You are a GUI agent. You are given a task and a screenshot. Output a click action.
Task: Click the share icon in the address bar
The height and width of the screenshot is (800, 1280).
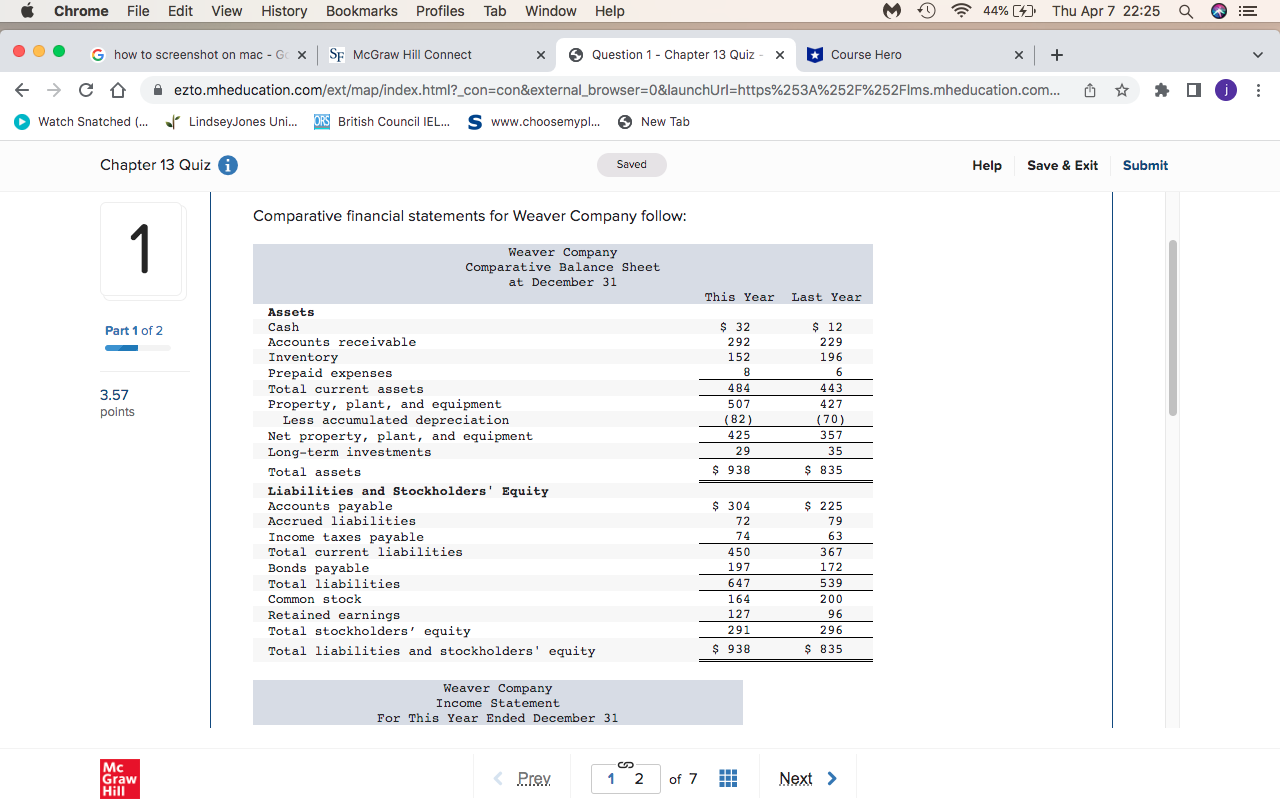(1090, 89)
